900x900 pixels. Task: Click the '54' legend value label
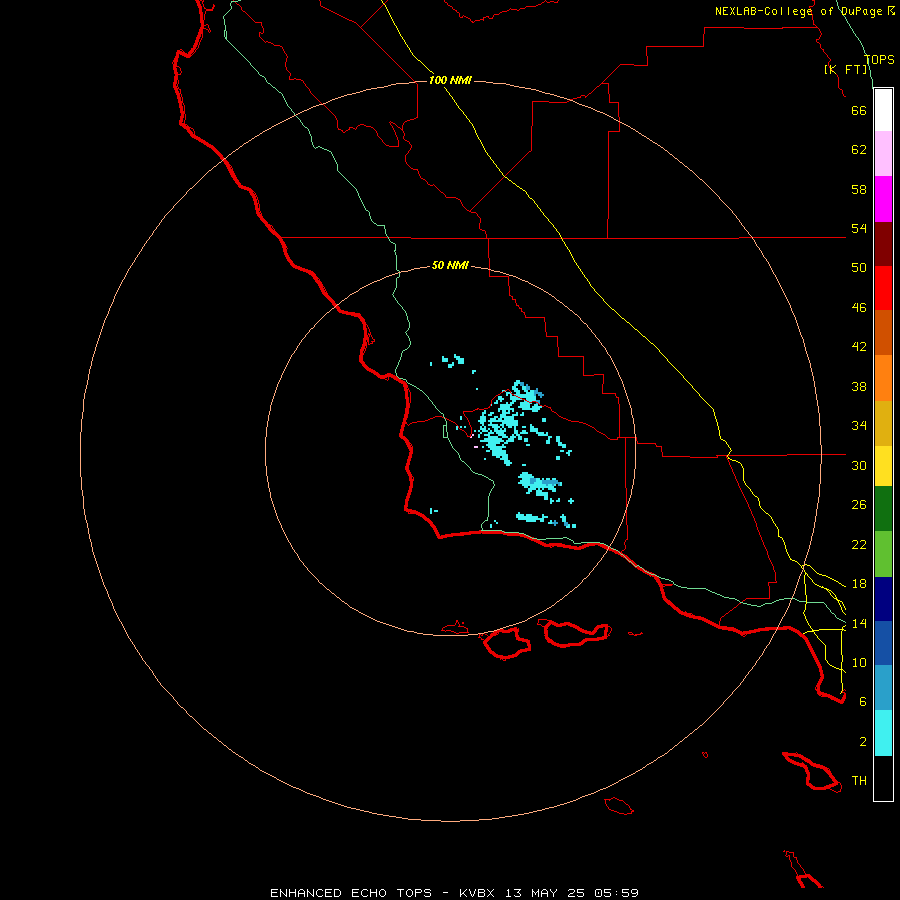coord(859,228)
